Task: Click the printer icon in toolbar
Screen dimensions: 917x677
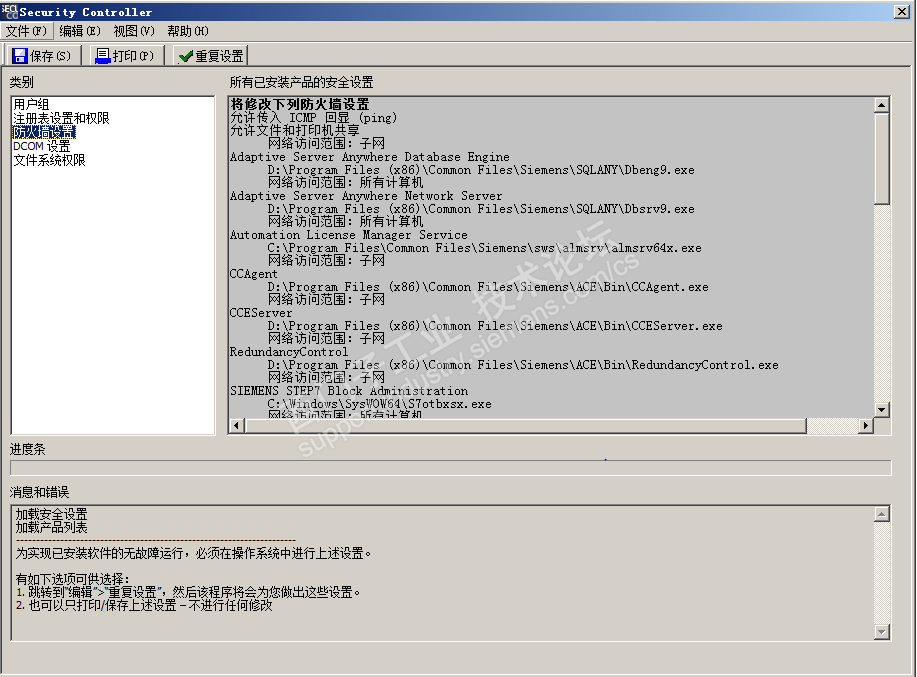Action: pos(103,56)
